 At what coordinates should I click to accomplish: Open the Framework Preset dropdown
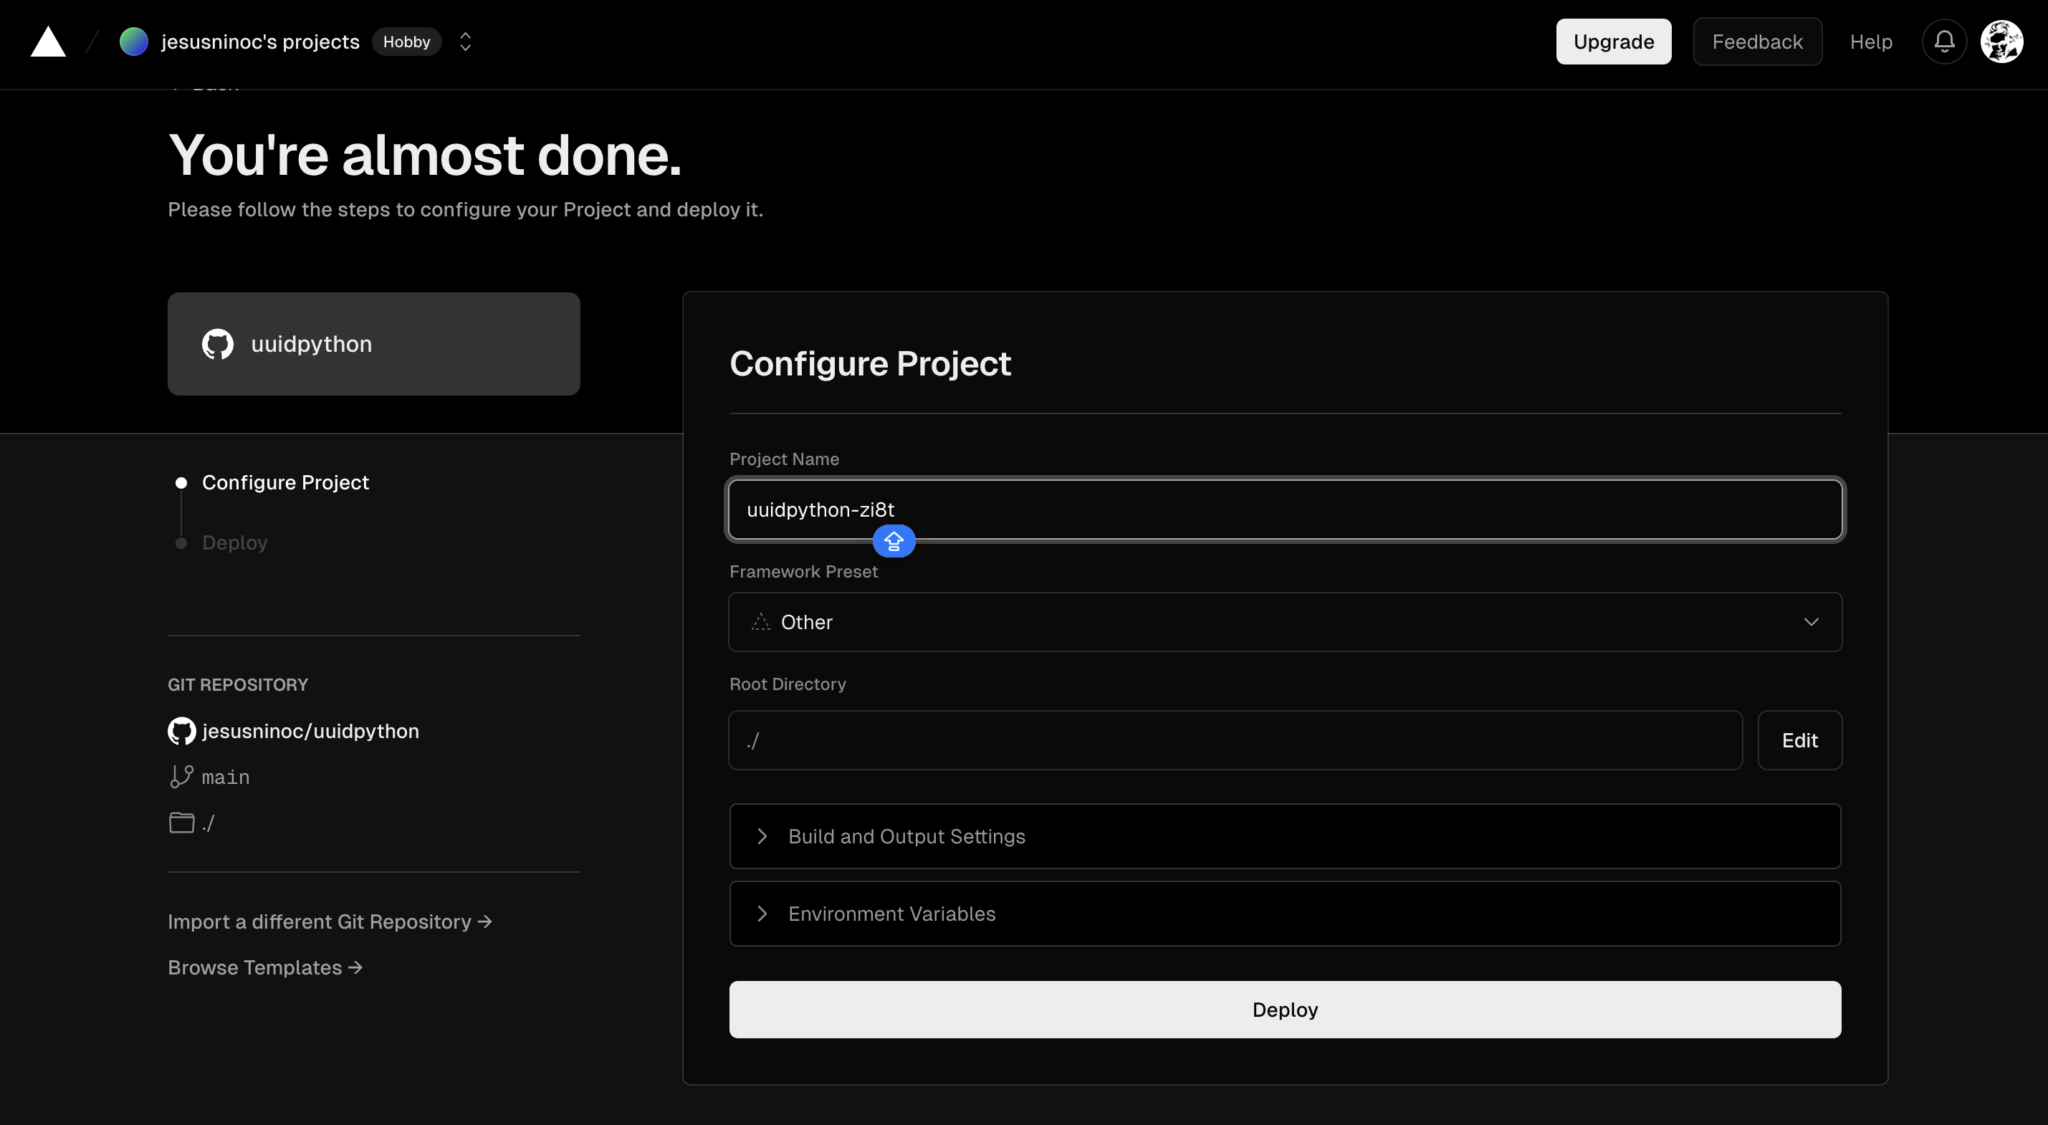(x=1285, y=622)
